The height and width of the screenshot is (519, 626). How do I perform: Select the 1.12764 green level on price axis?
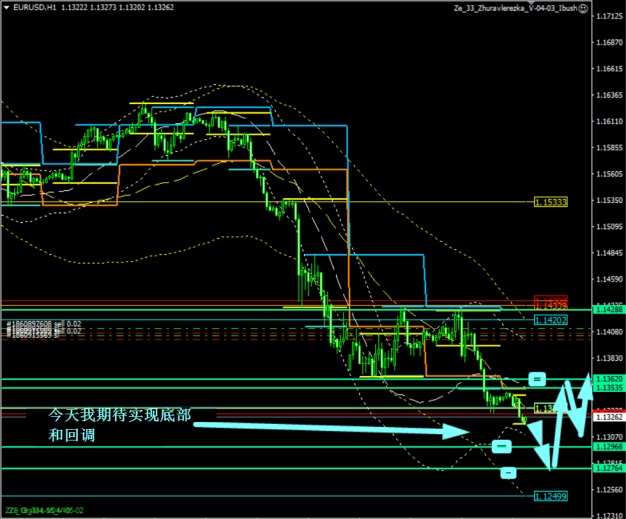tap(608, 468)
